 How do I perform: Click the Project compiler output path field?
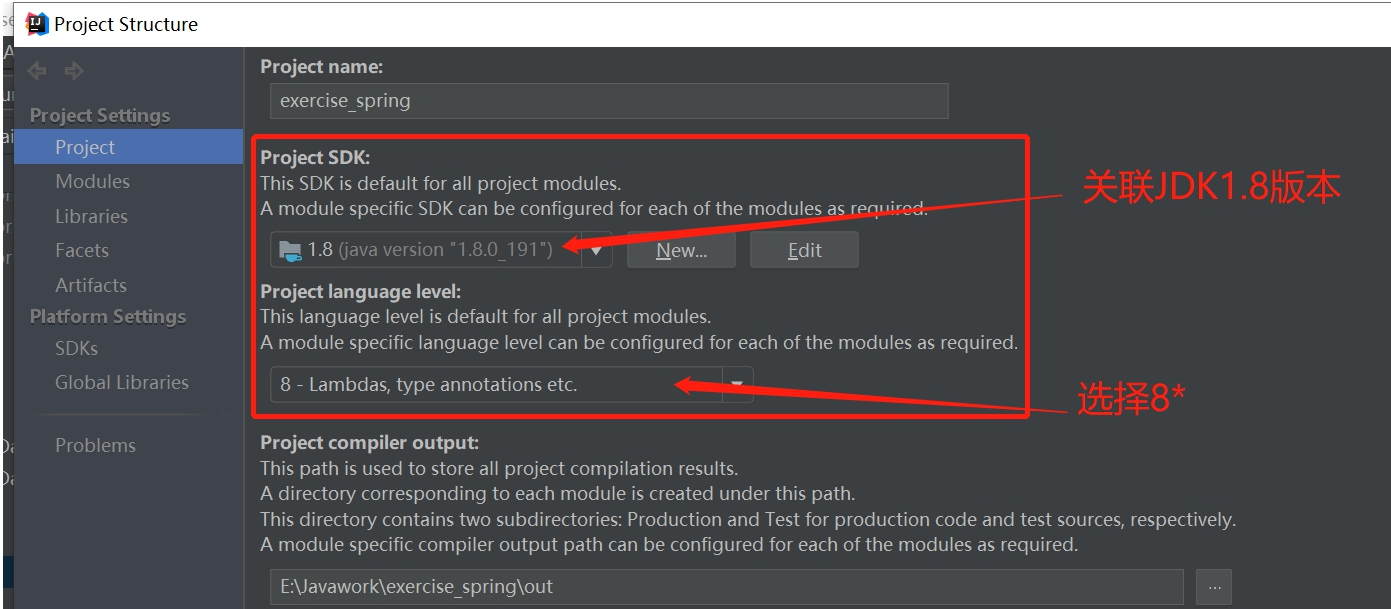(x=726, y=587)
